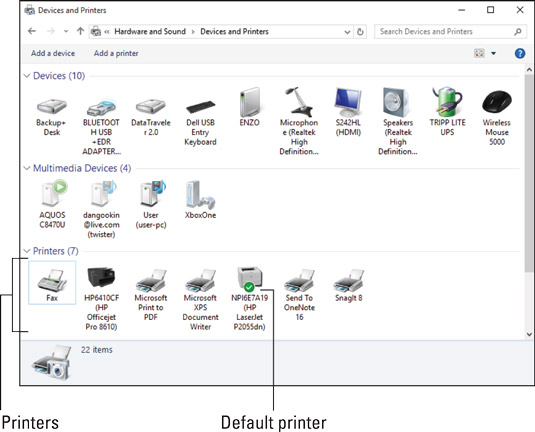The height and width of the screenshot is (432, 535).
Task: Select the Microsoft XPS Document Writer printer
Action: point(200,280)
